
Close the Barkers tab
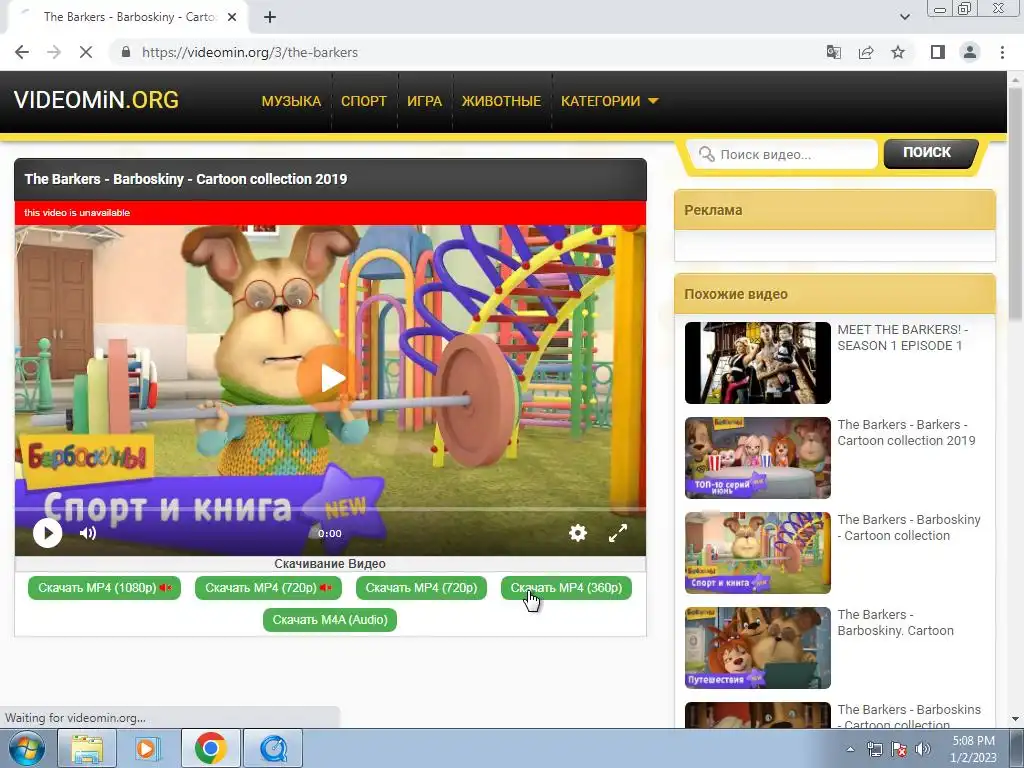232,17
